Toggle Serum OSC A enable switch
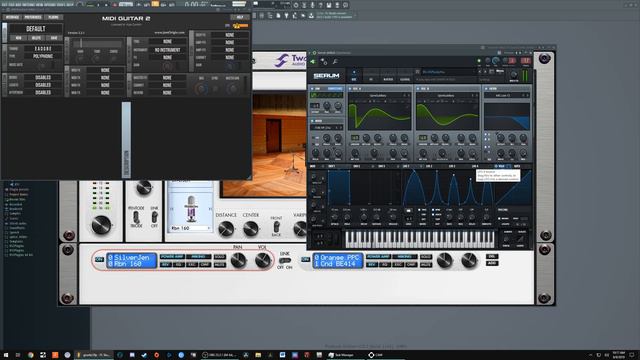Image resolution: width=640 pixels, height=360 pixels. (x=350, y=89)
